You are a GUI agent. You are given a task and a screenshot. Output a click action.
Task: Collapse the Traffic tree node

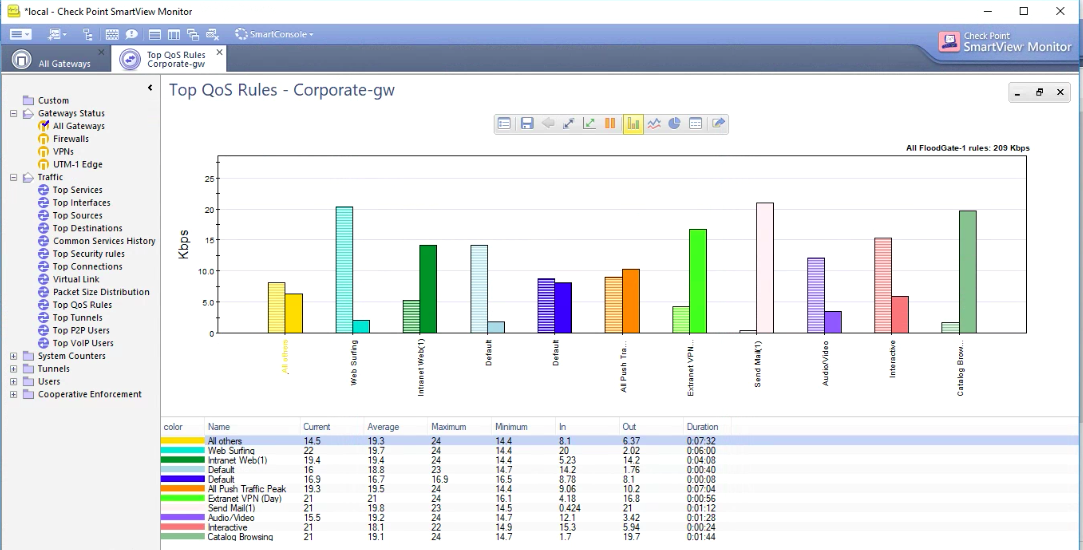[13, 178]
